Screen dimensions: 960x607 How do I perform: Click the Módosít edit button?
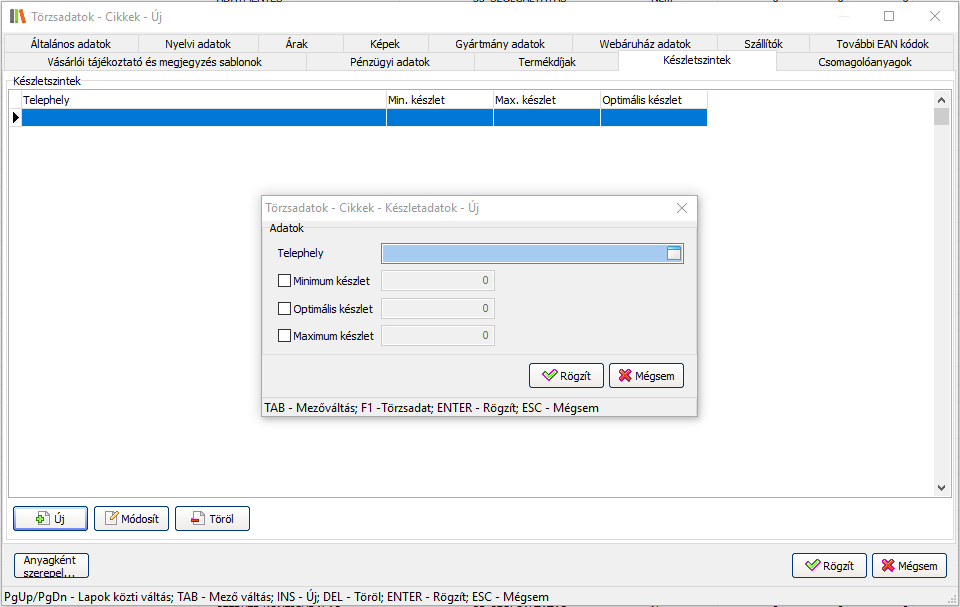tap(131, 519)
